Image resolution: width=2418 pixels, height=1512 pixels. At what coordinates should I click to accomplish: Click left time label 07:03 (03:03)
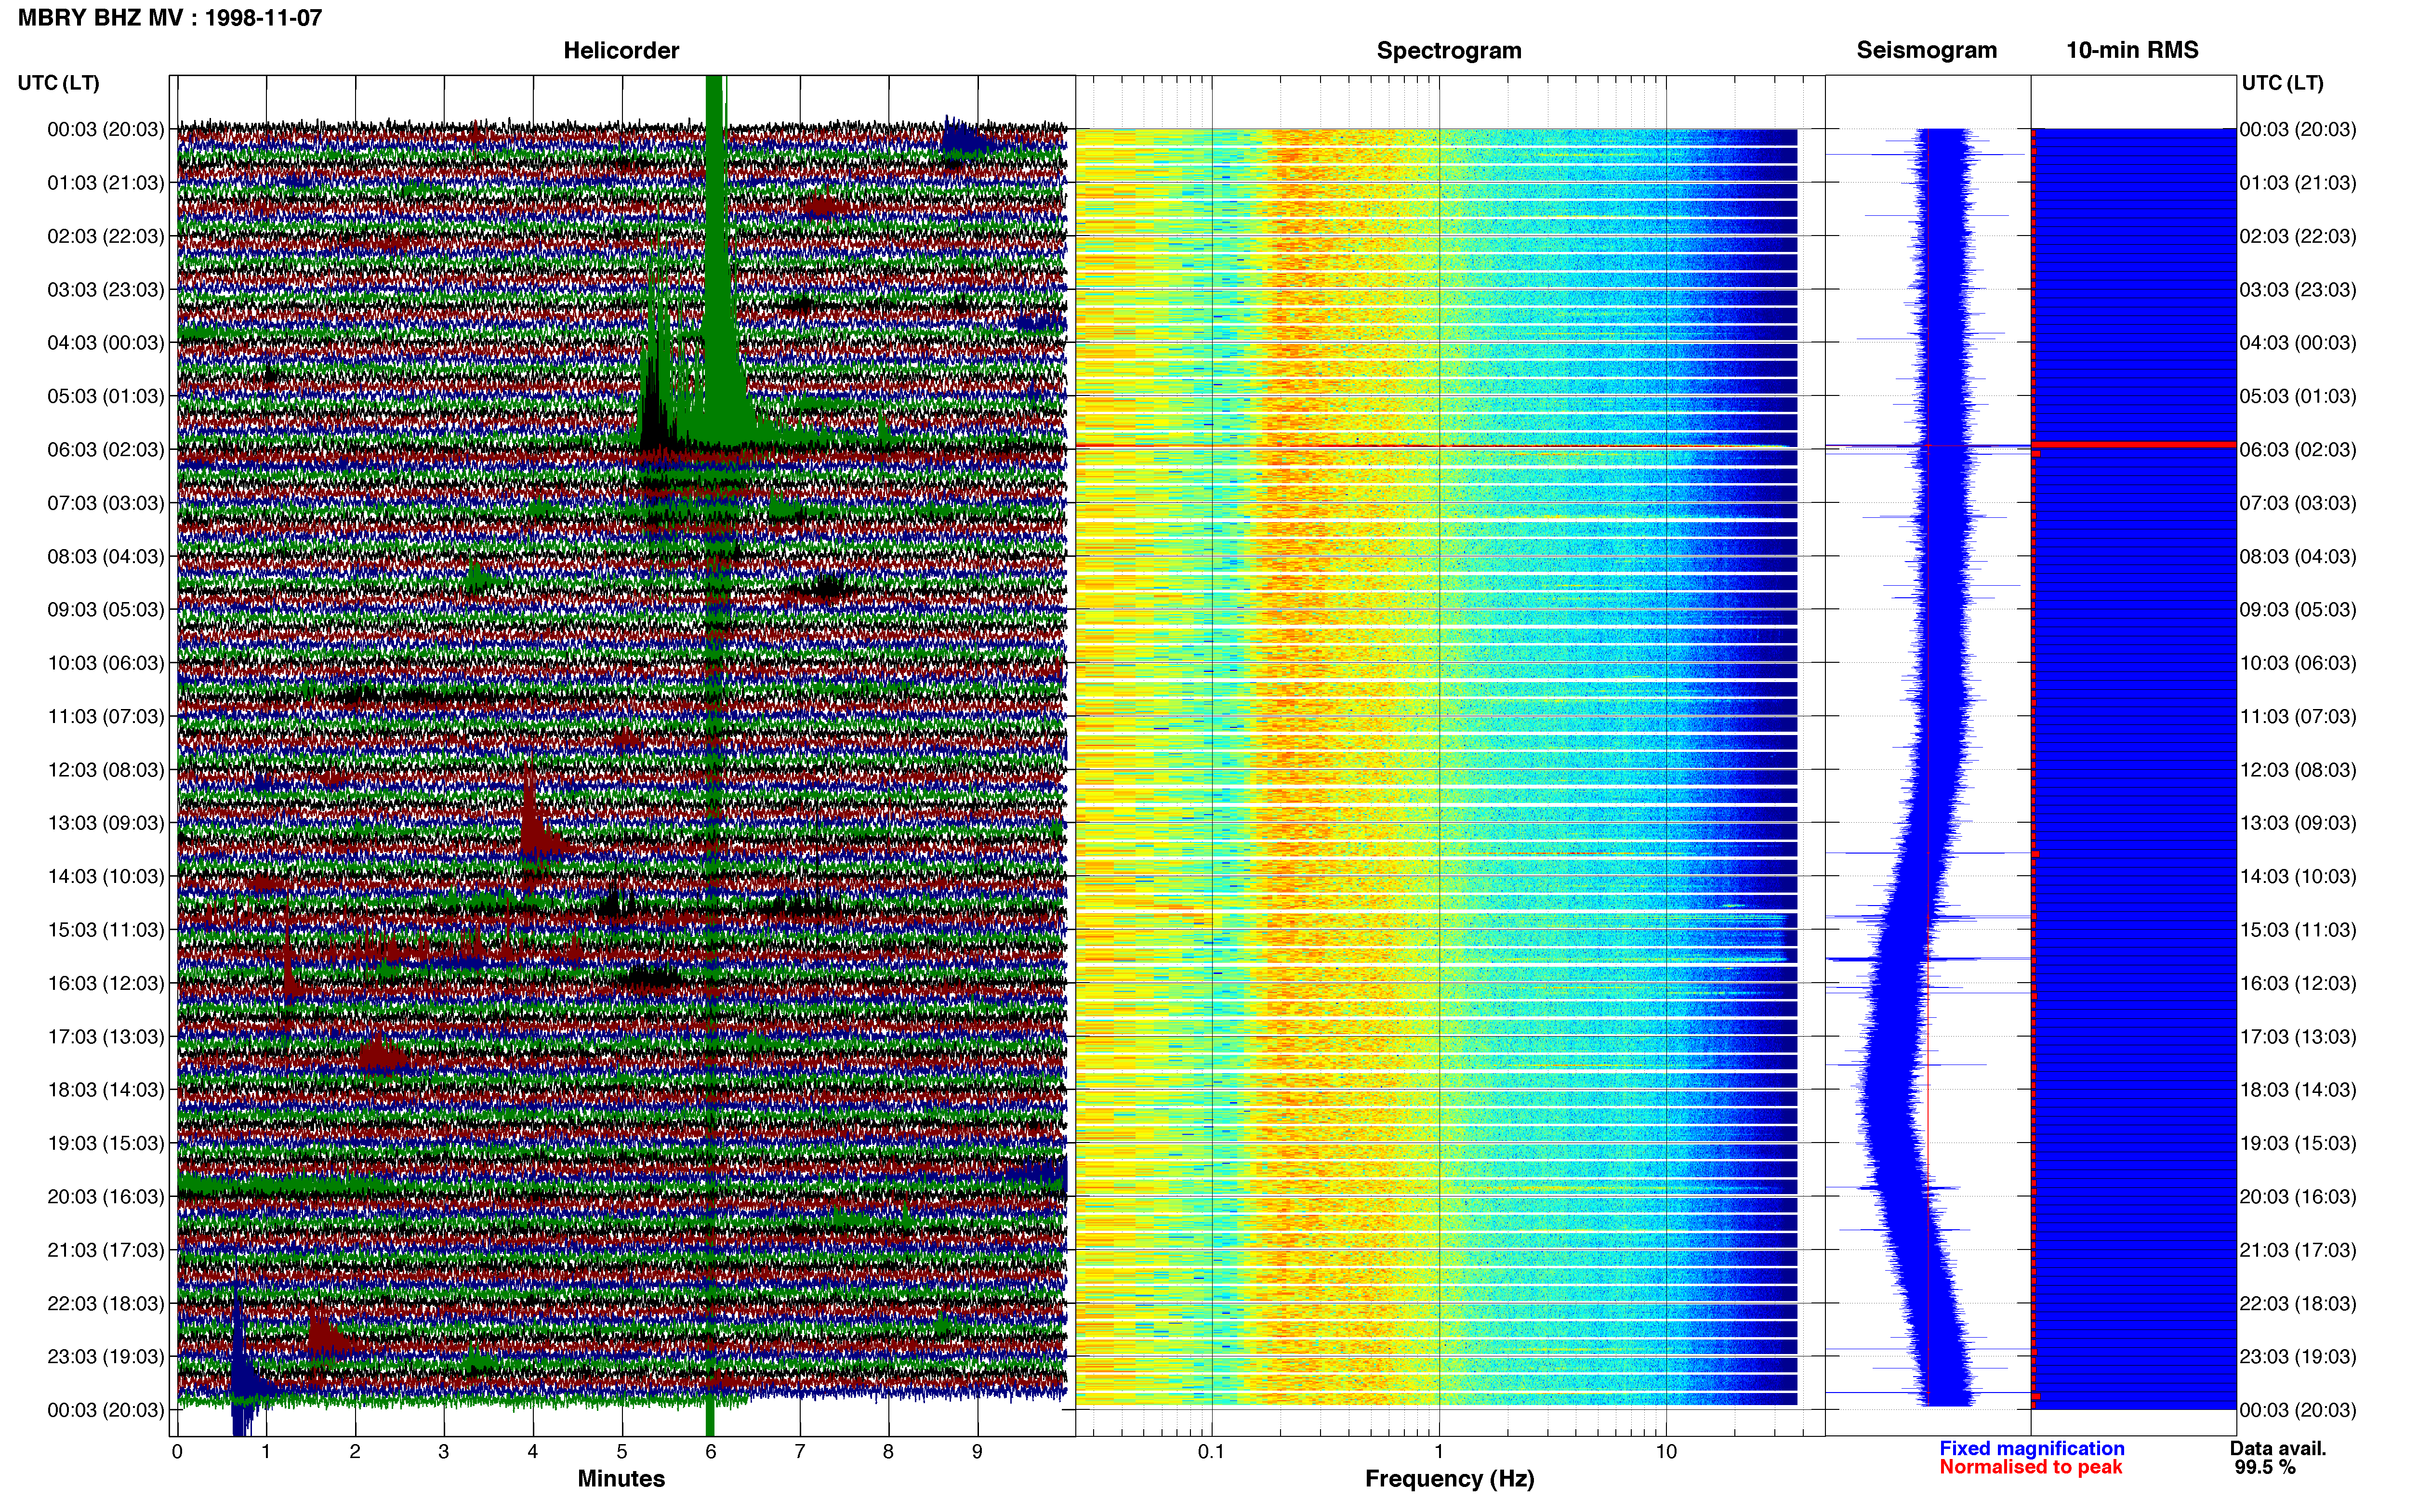click(106, 503)
